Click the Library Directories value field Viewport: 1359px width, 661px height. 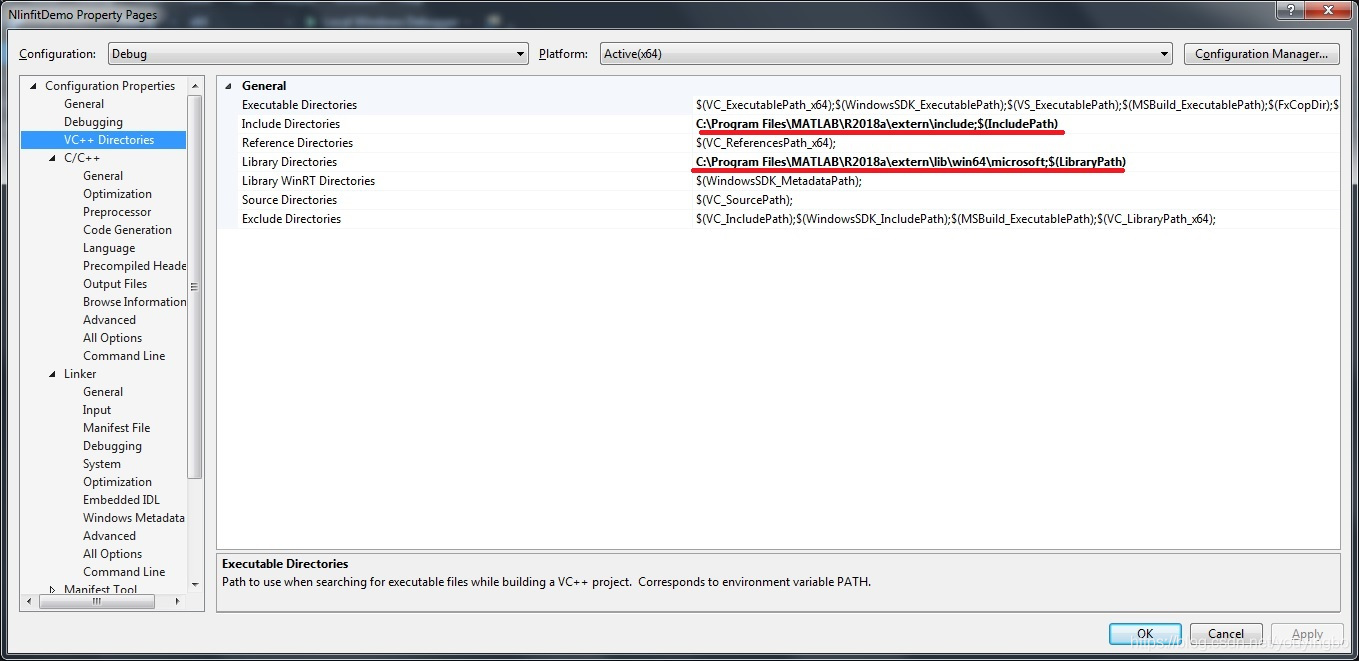(x=1016, y=162)
